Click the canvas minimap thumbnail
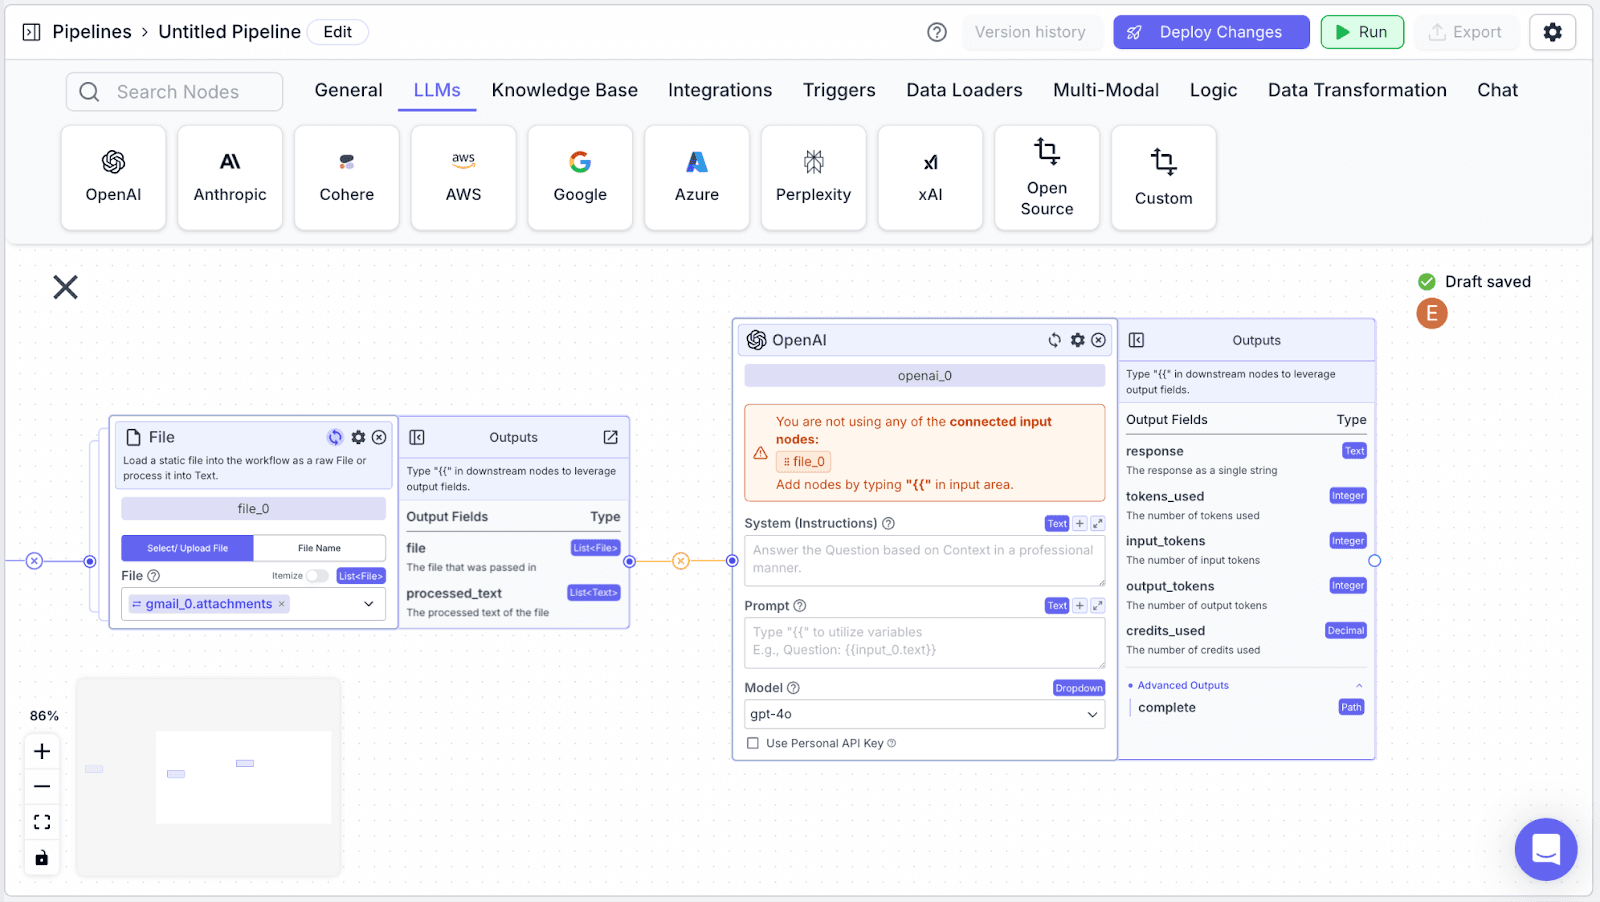 [x=209, y=777]
